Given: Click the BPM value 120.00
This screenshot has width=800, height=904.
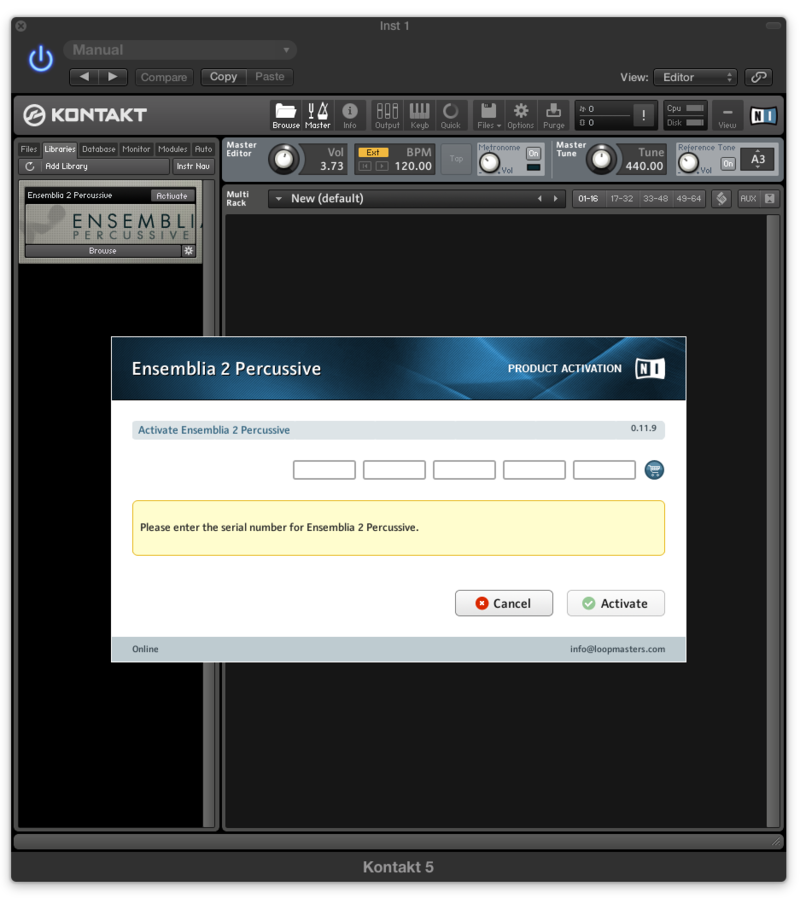Looking at the screenshot, I should (413, 166).
